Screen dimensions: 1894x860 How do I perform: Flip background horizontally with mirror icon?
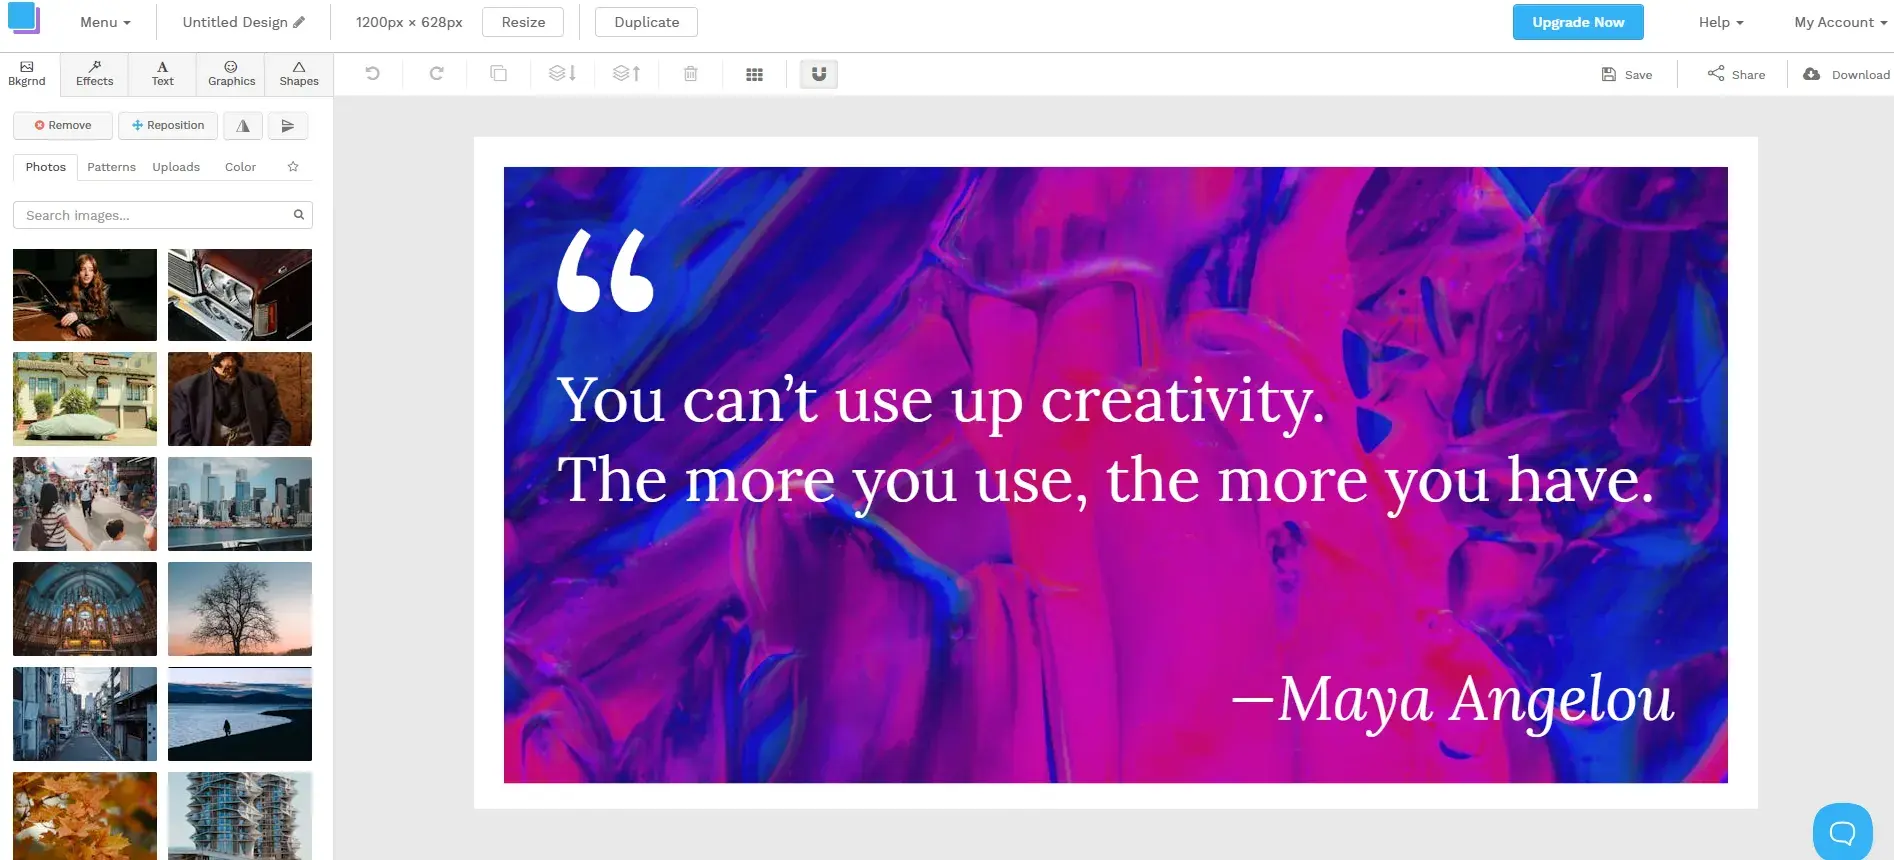[x=243, y=126]
